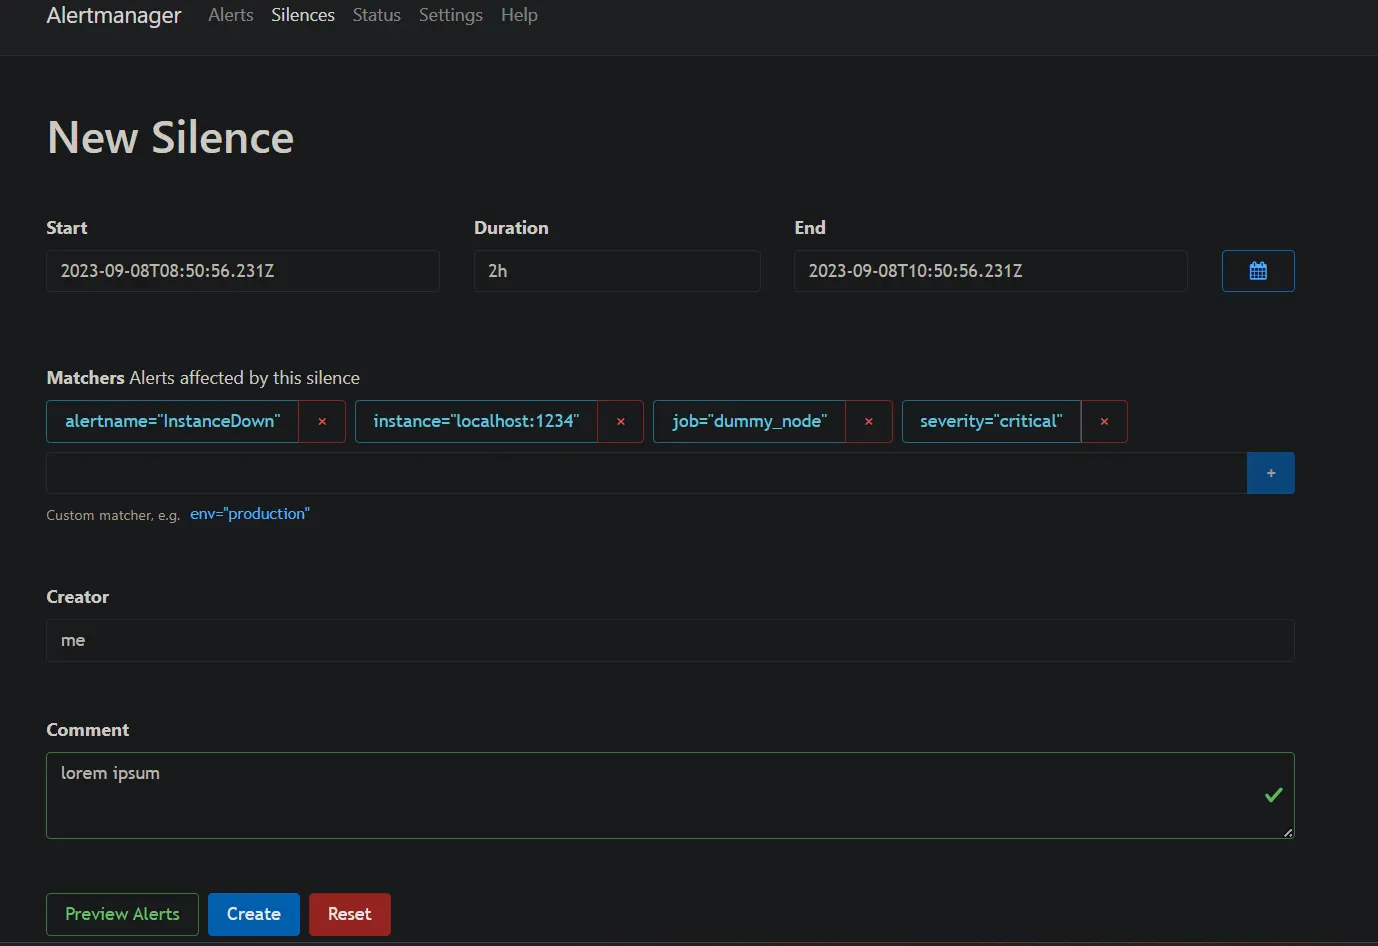Viewport: 1378px width, 946px height.
Task: Click the End time input field
Action: pyautogui.click(x=991, y=271)
